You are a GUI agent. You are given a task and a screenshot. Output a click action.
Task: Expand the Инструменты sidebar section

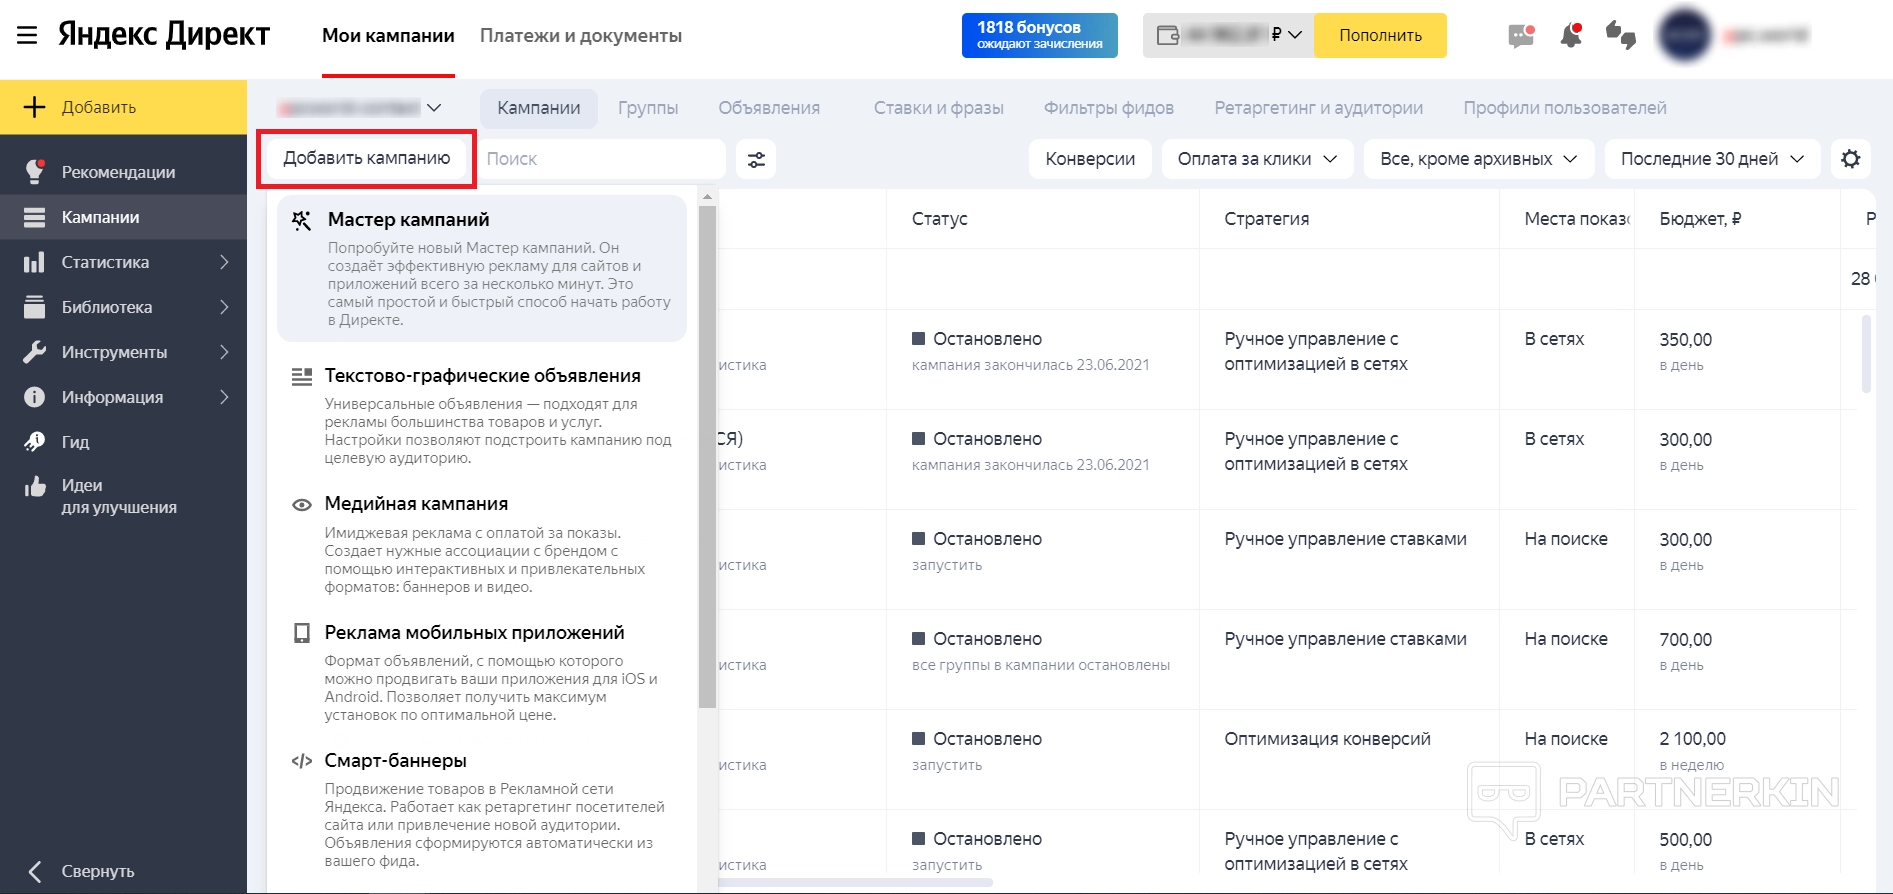pyautogui.click(x=224, y=352)
